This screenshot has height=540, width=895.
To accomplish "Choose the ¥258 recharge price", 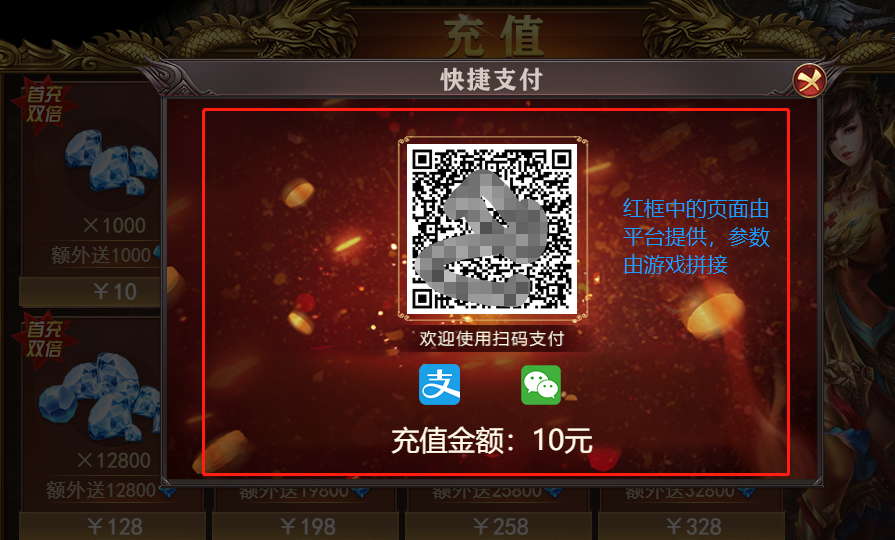I will 498,526.
